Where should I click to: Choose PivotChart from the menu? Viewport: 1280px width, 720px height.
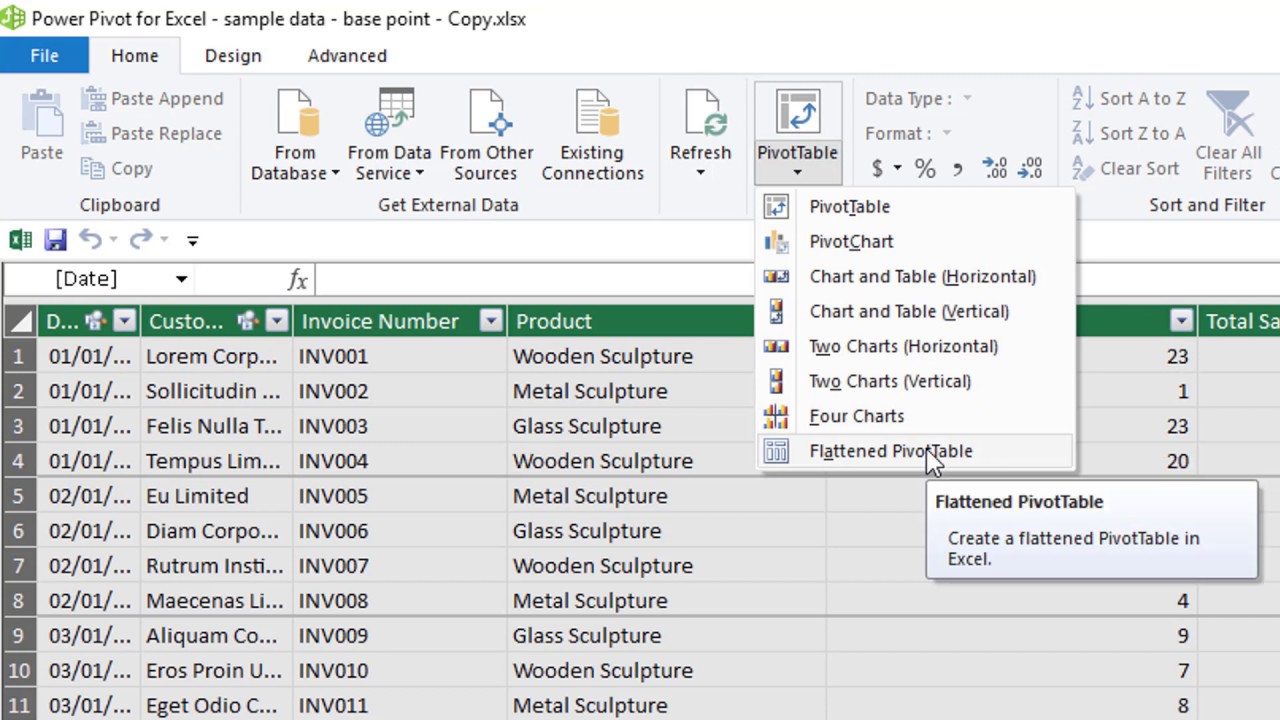click(915, 241)
